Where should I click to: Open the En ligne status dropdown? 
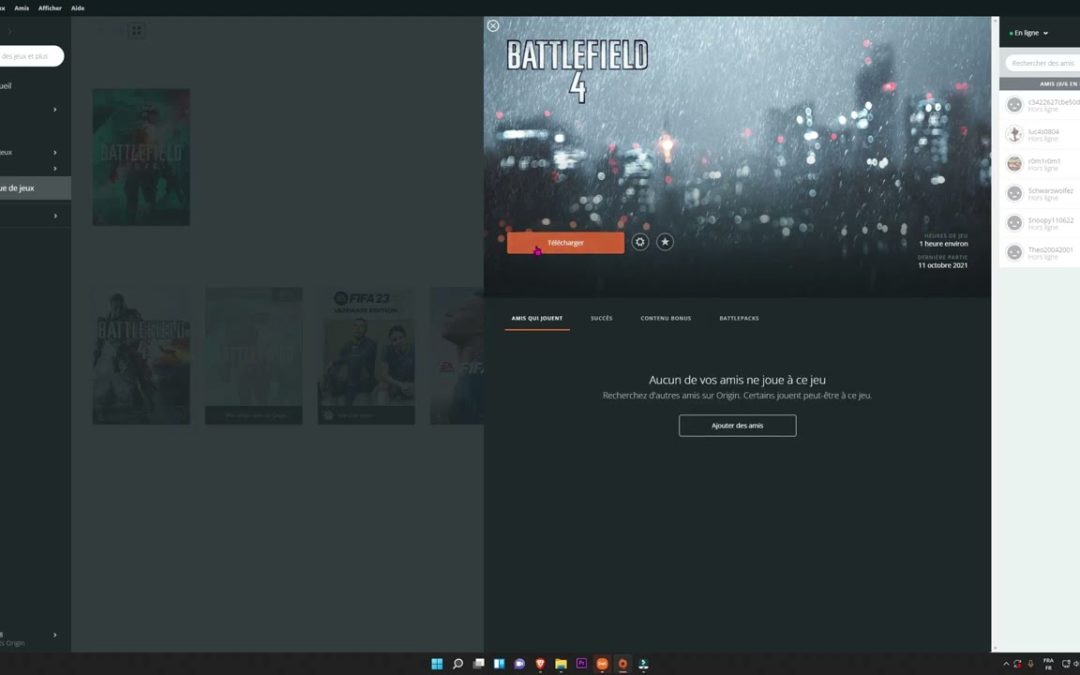pyautogui.click(x=1029, y=33)
